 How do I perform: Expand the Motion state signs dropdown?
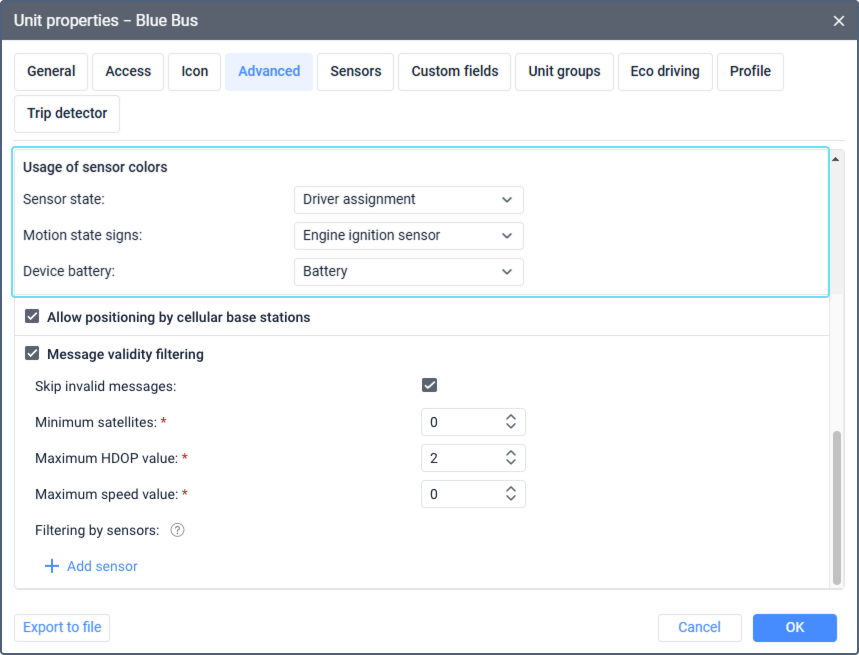[x=408, y=236]
